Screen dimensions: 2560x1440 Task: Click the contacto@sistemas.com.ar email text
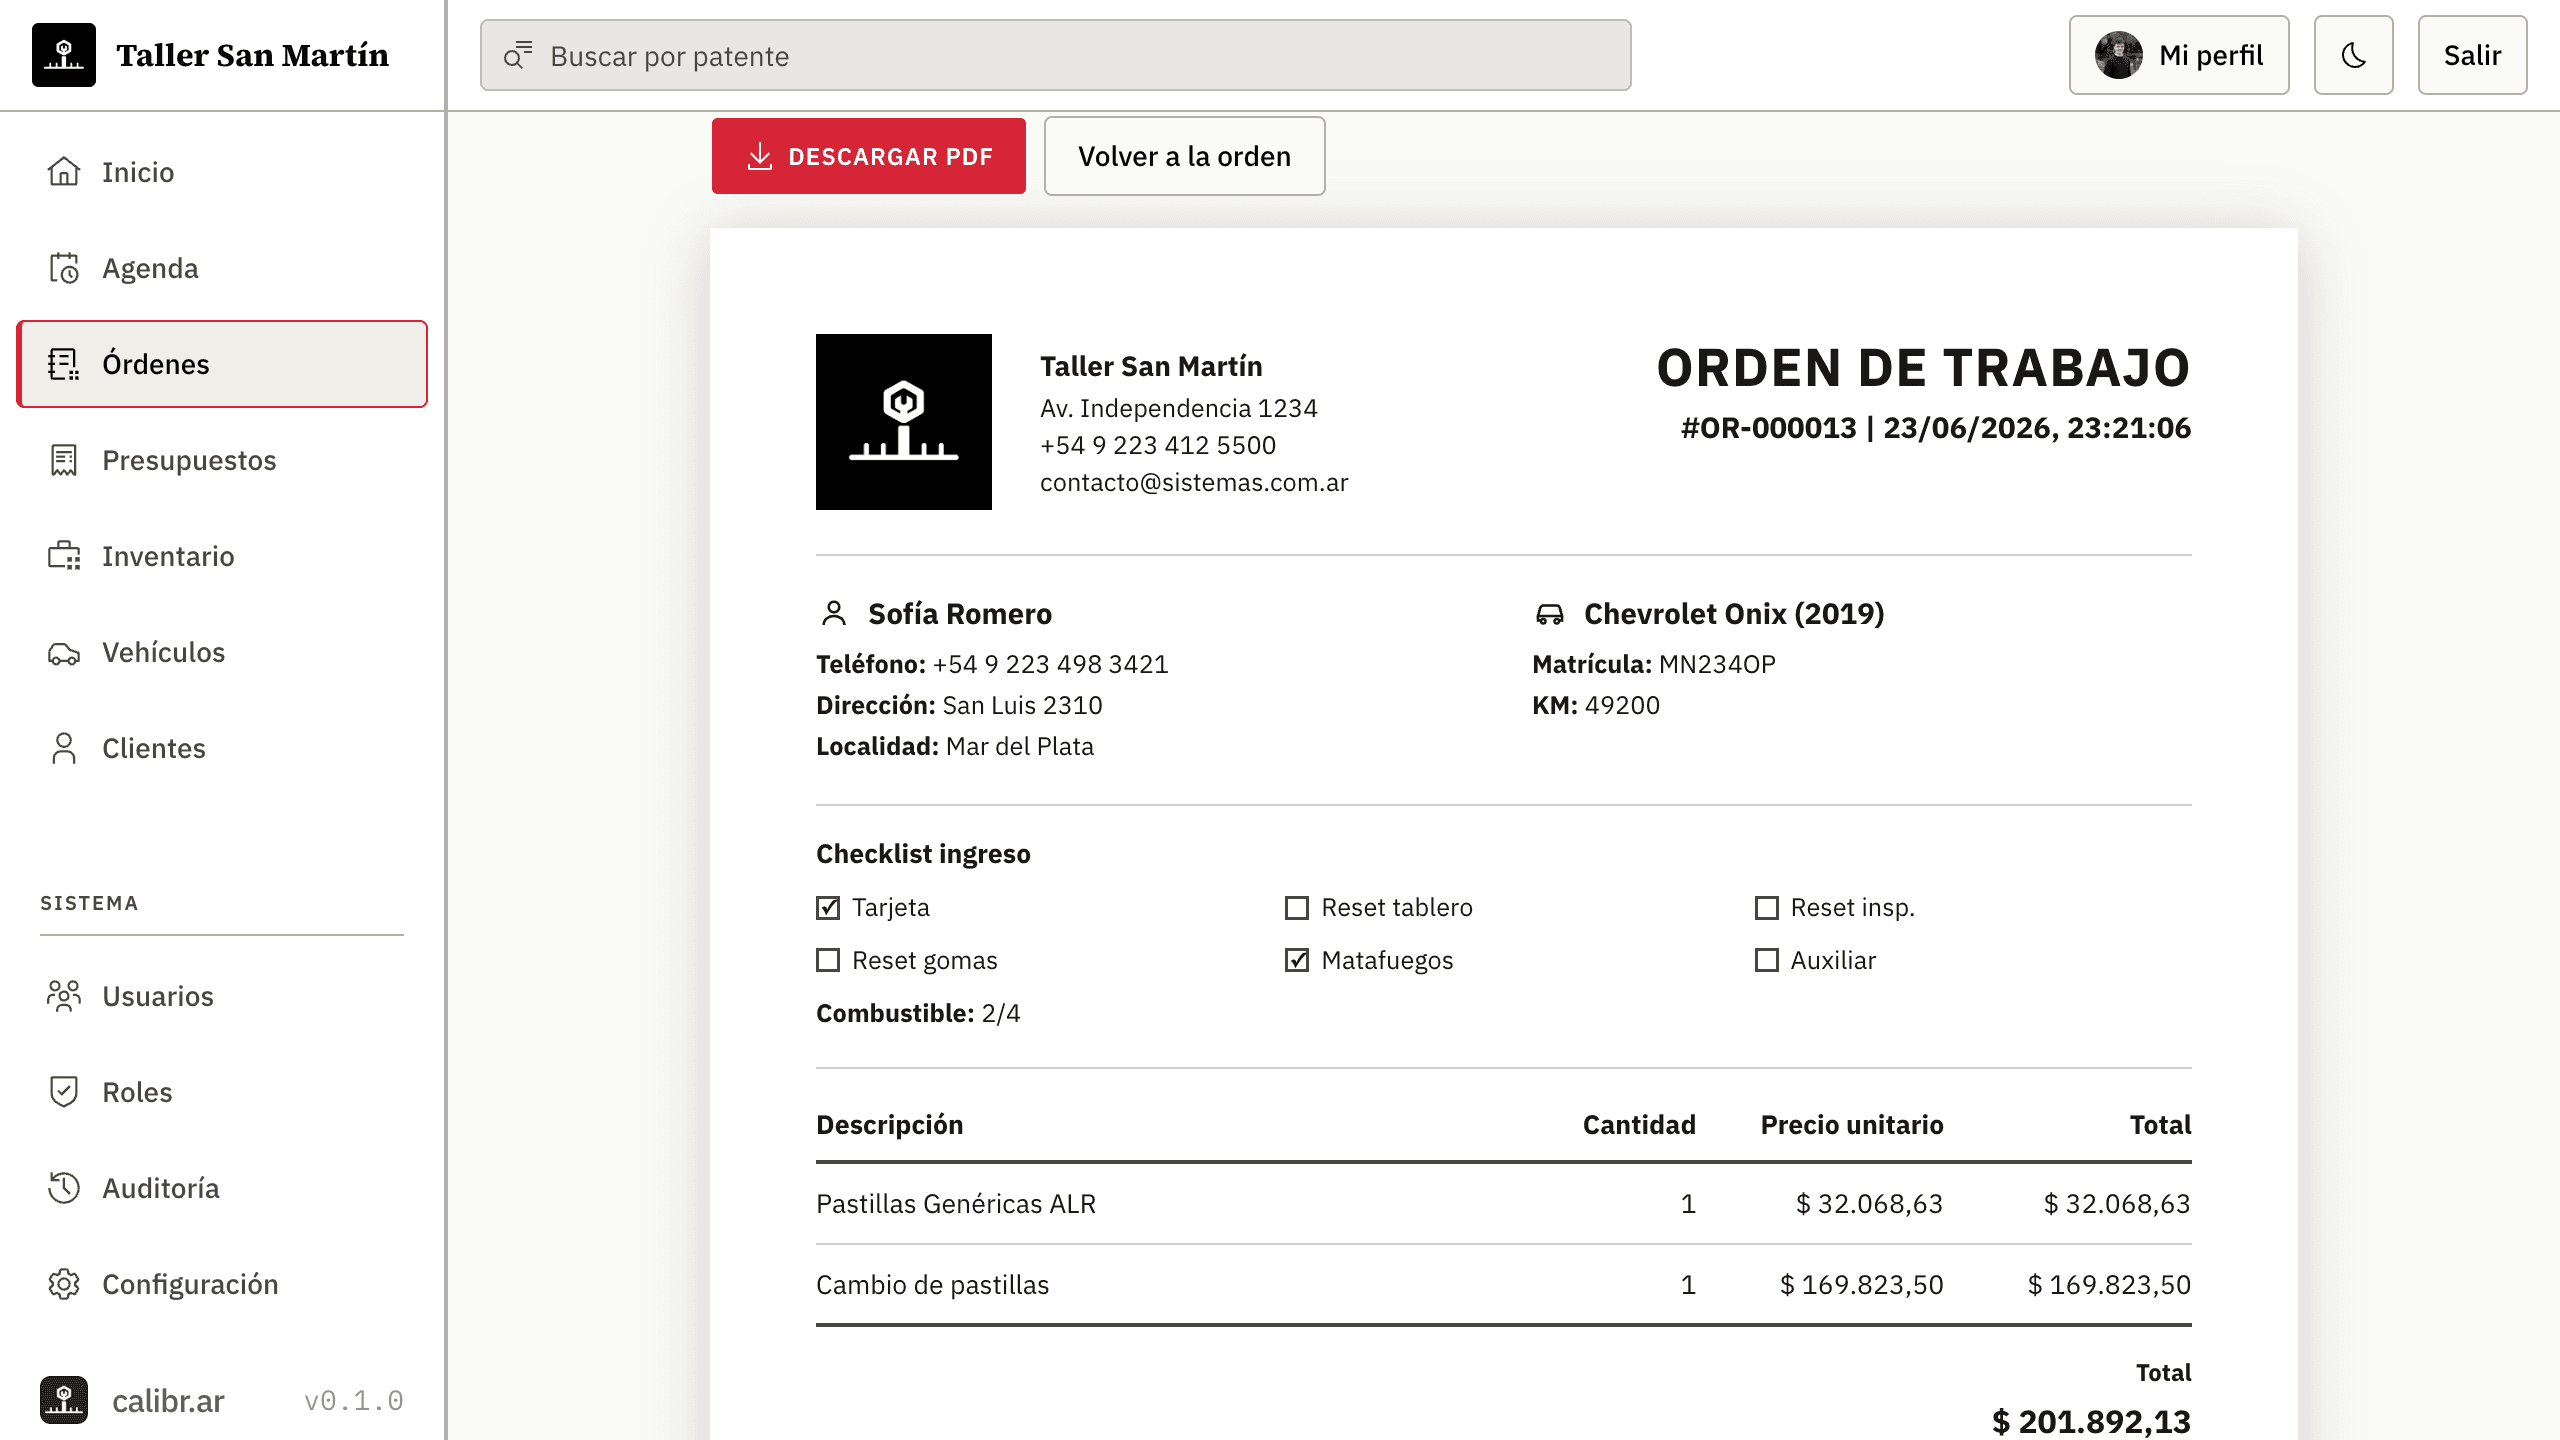coord(1194,482)
